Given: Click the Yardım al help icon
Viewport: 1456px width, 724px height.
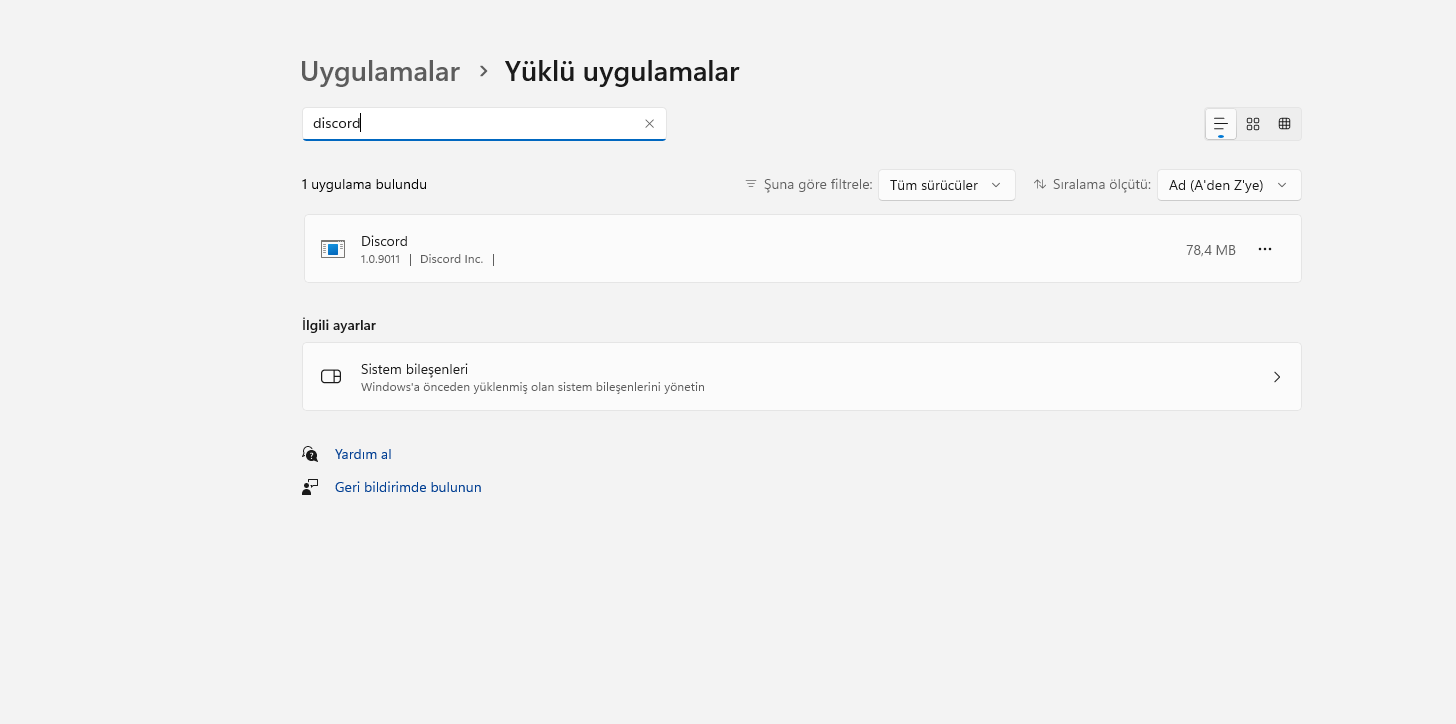Looking at the screenshot, I should (310, 454).
